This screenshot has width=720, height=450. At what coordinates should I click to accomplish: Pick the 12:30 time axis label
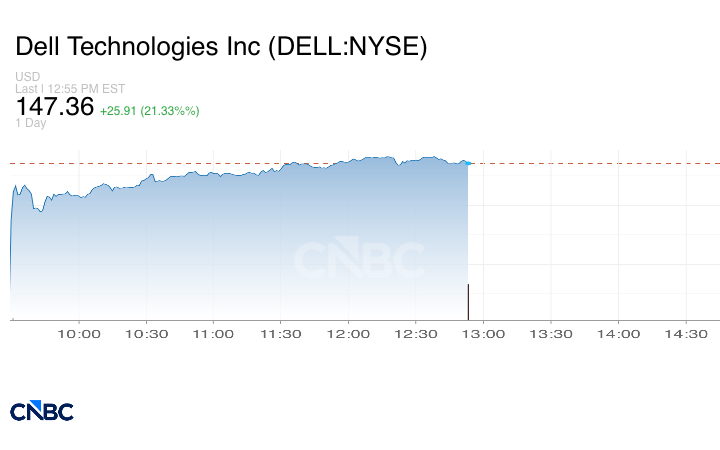(x=416, y=334)
